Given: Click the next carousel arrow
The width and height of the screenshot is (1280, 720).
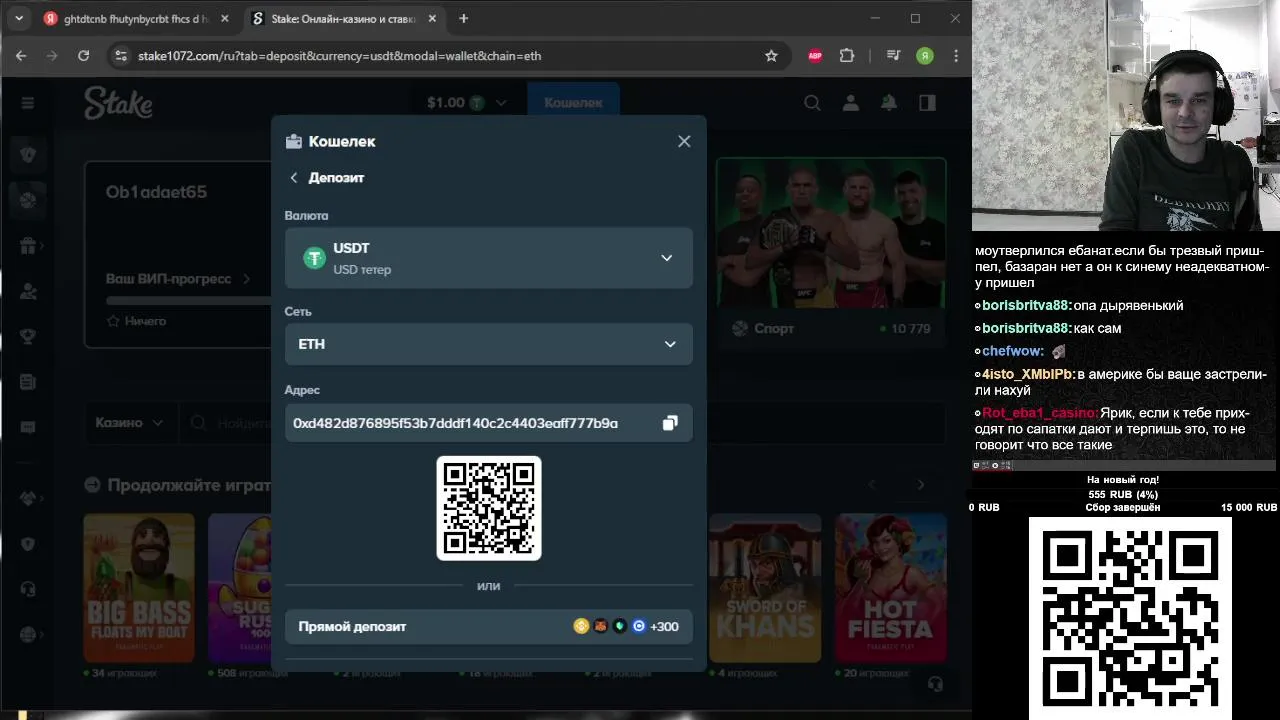Looking at the screenshot, I should click(x=921, y=485).
